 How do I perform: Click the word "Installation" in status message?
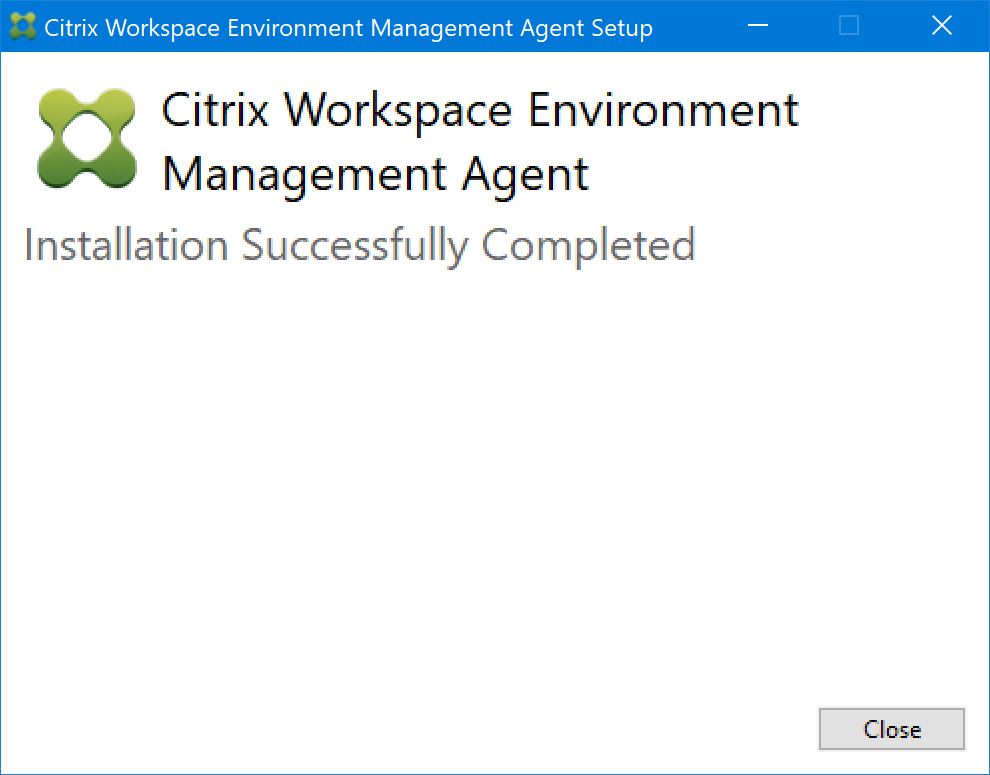126,246
